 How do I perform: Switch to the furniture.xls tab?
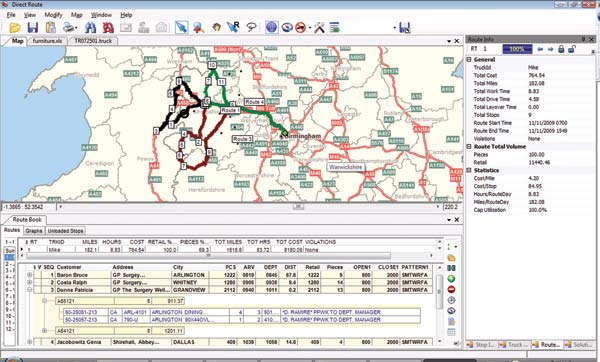(x=47, y=41)
